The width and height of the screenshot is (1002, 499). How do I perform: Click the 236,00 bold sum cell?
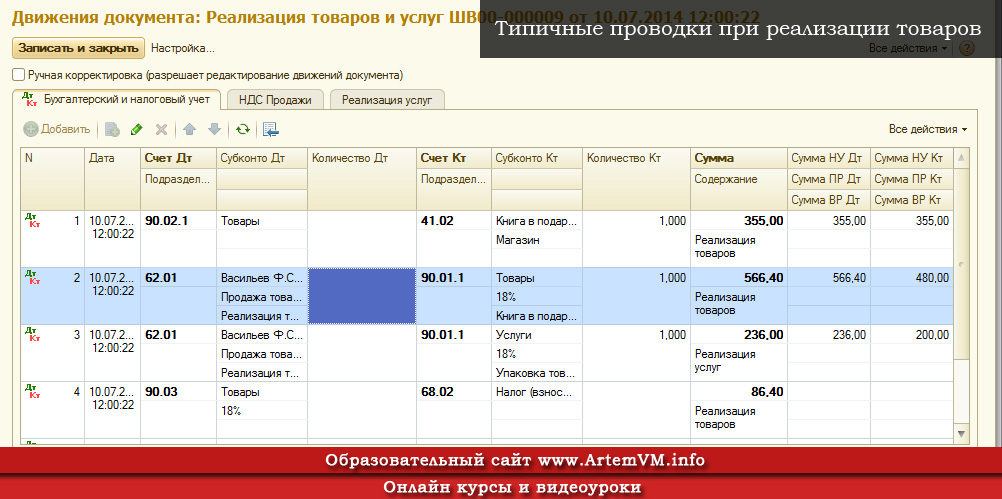[739, 335]
